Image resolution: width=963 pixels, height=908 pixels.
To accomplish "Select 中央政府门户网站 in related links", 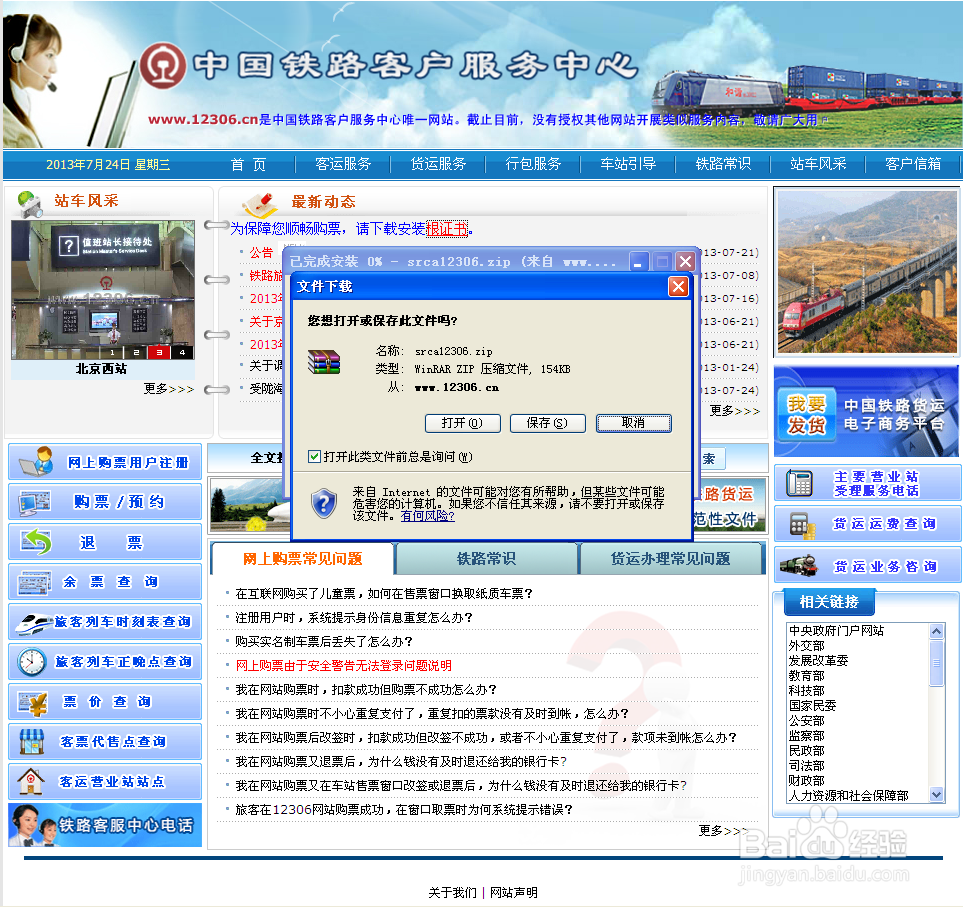I will (836, 631).
